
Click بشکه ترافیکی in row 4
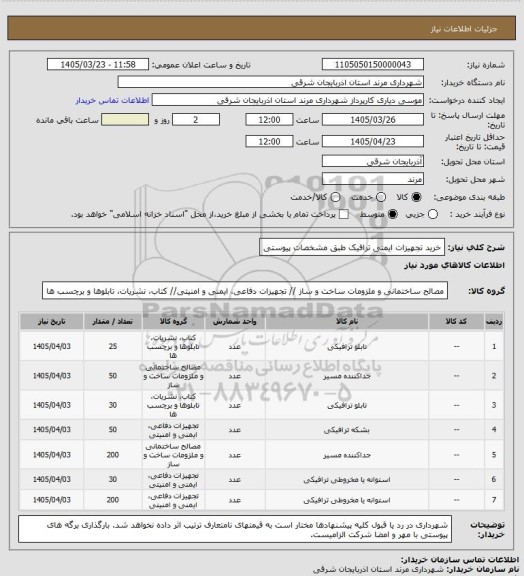coord(347,430)
